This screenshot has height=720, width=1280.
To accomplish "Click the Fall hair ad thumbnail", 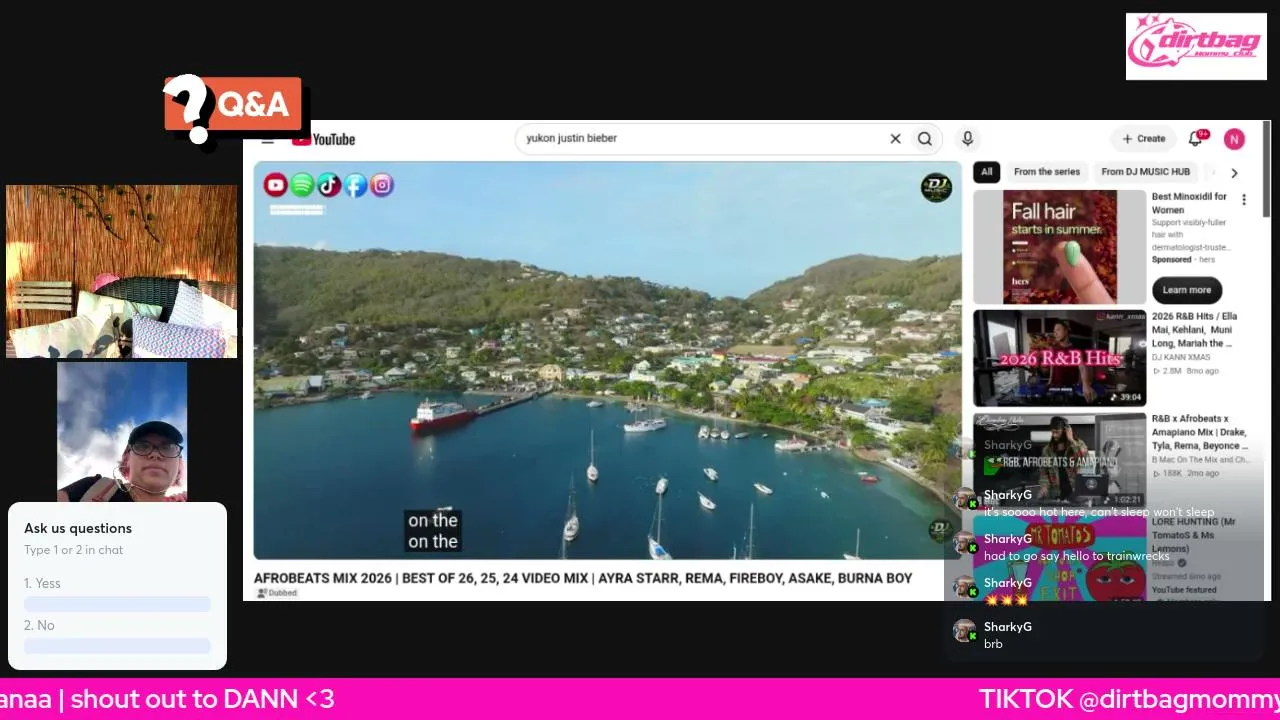I will click(1059, 247).
